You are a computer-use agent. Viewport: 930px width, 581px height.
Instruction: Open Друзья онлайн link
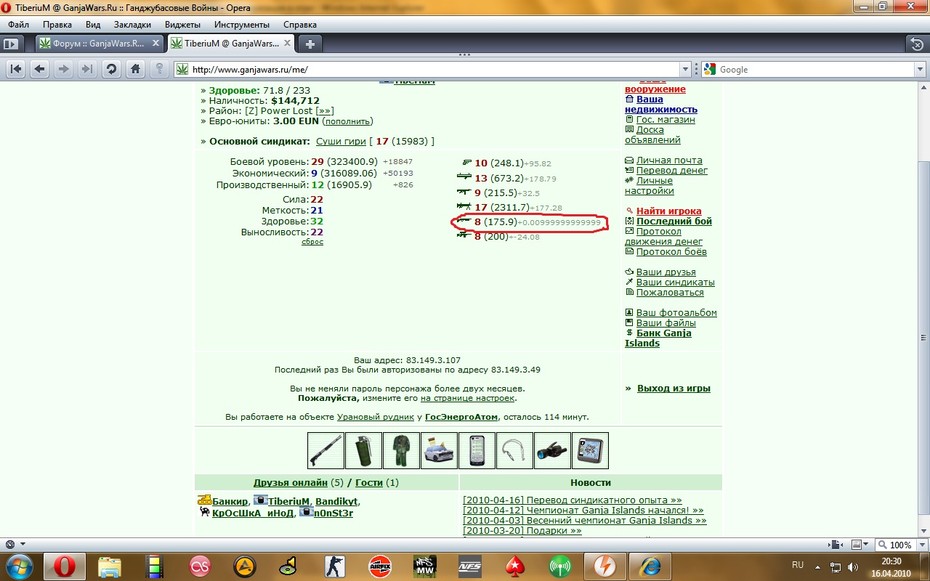[x=290, y=483]
